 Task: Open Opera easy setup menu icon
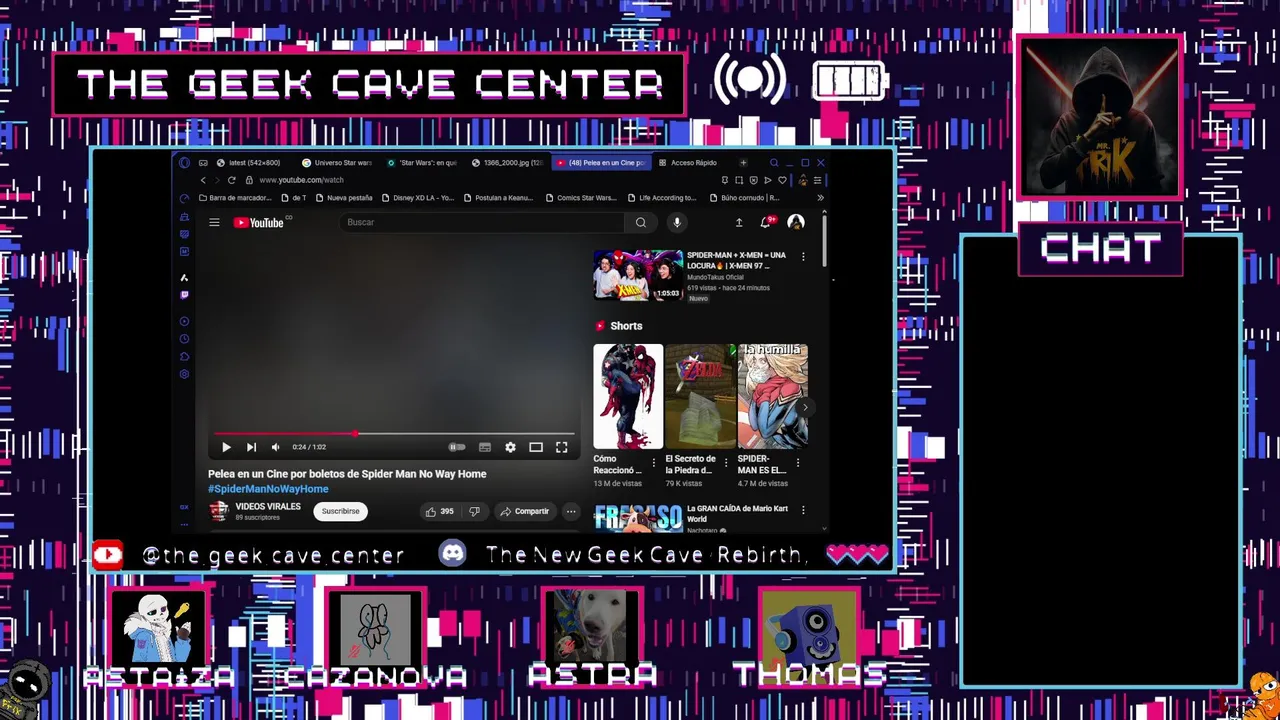tap(817, 180)
